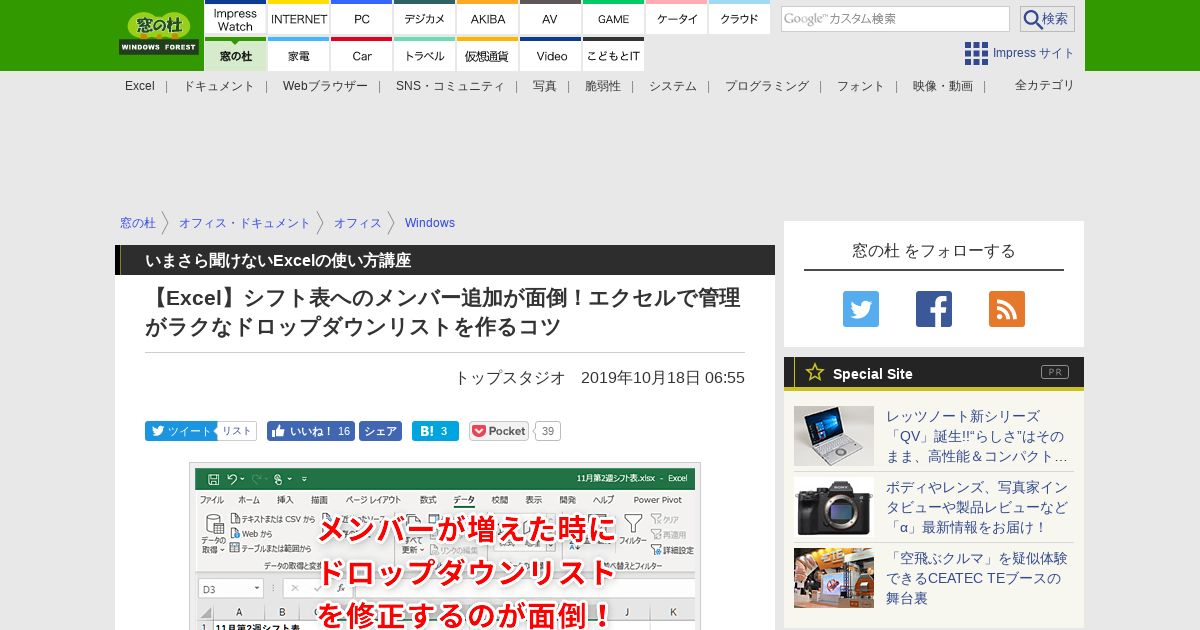The height and width of the screenshot is (630, 1200).
Task: Click the PR badge in Special Site
Action: coord(1055,372)
